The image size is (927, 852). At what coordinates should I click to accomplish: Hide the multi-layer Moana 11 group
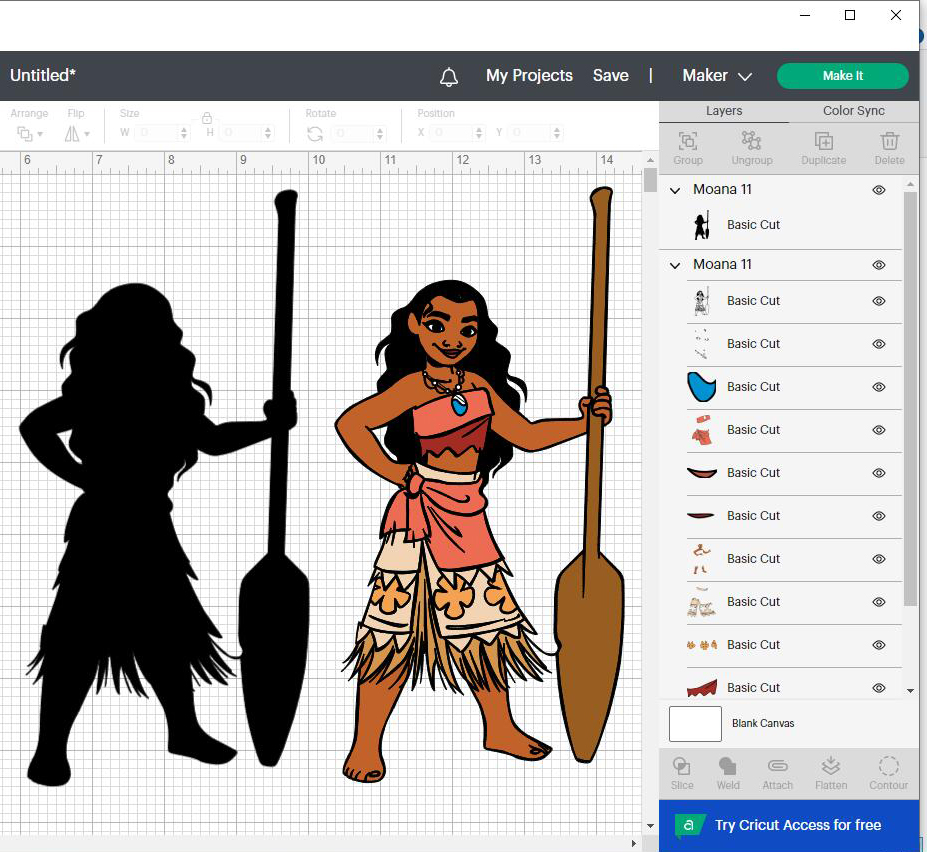point(879,265)
